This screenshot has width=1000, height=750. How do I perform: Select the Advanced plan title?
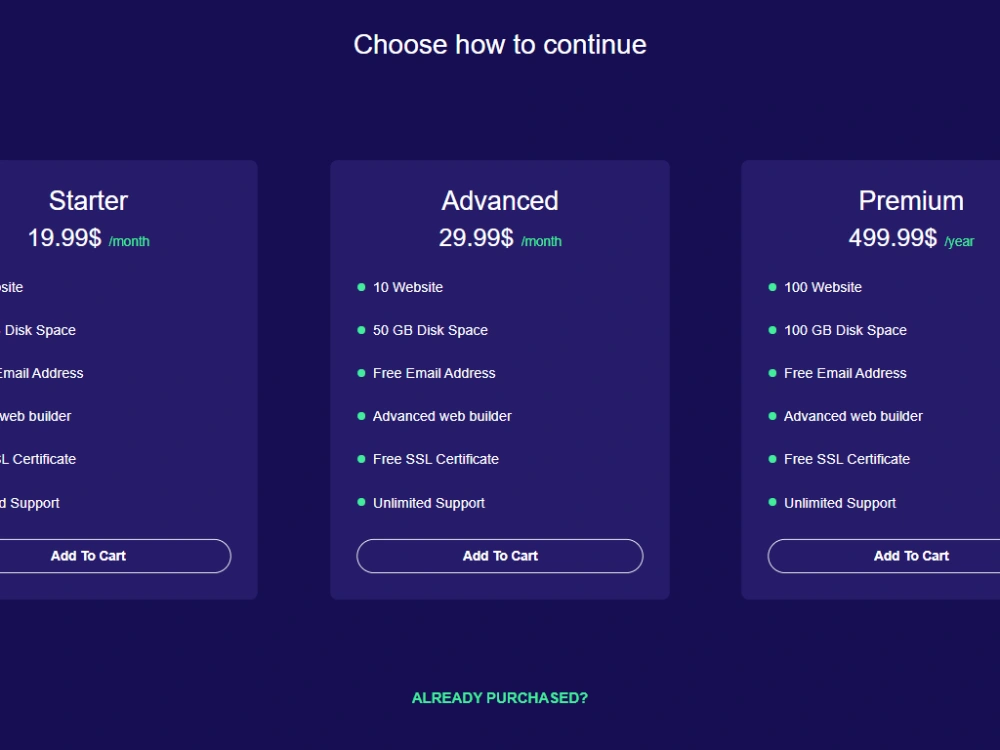click(500, 200)
